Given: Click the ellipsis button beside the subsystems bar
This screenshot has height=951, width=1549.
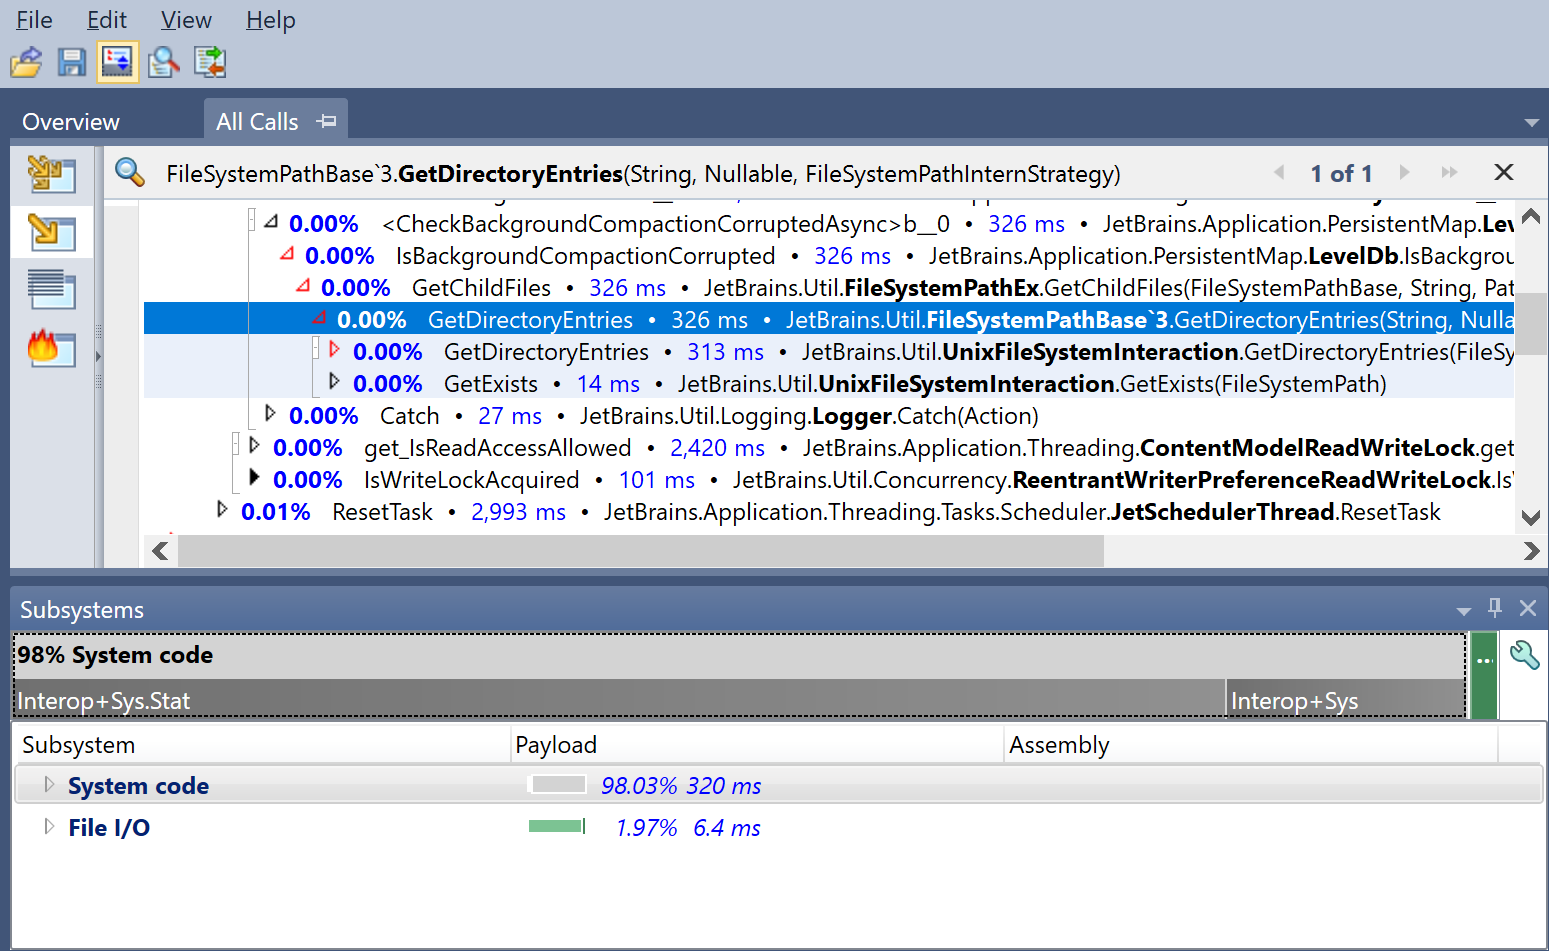Looking at the screenshot, I should pyautogui.click(x=1483, y=659).
